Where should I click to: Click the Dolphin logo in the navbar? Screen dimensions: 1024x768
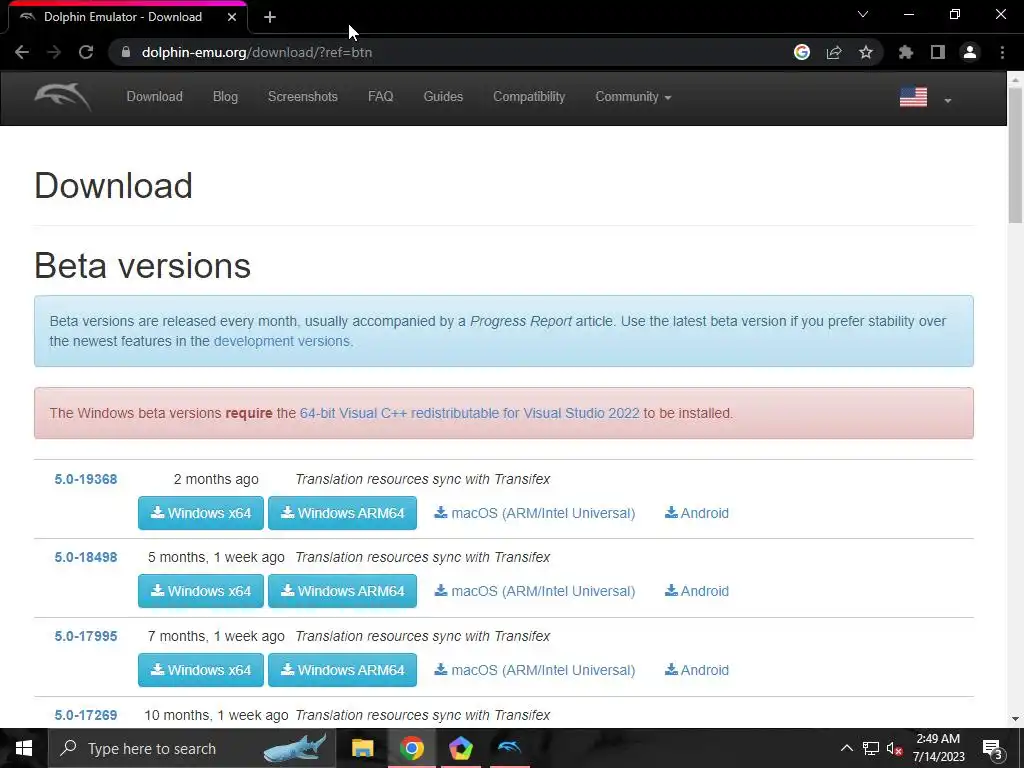click(63, 97)
